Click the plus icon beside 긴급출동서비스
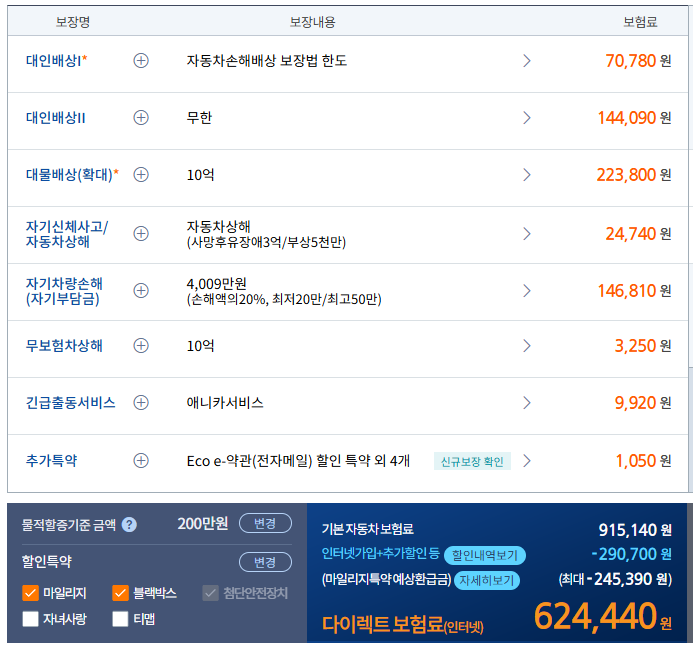Screen dimensions: 693x648 141,402
